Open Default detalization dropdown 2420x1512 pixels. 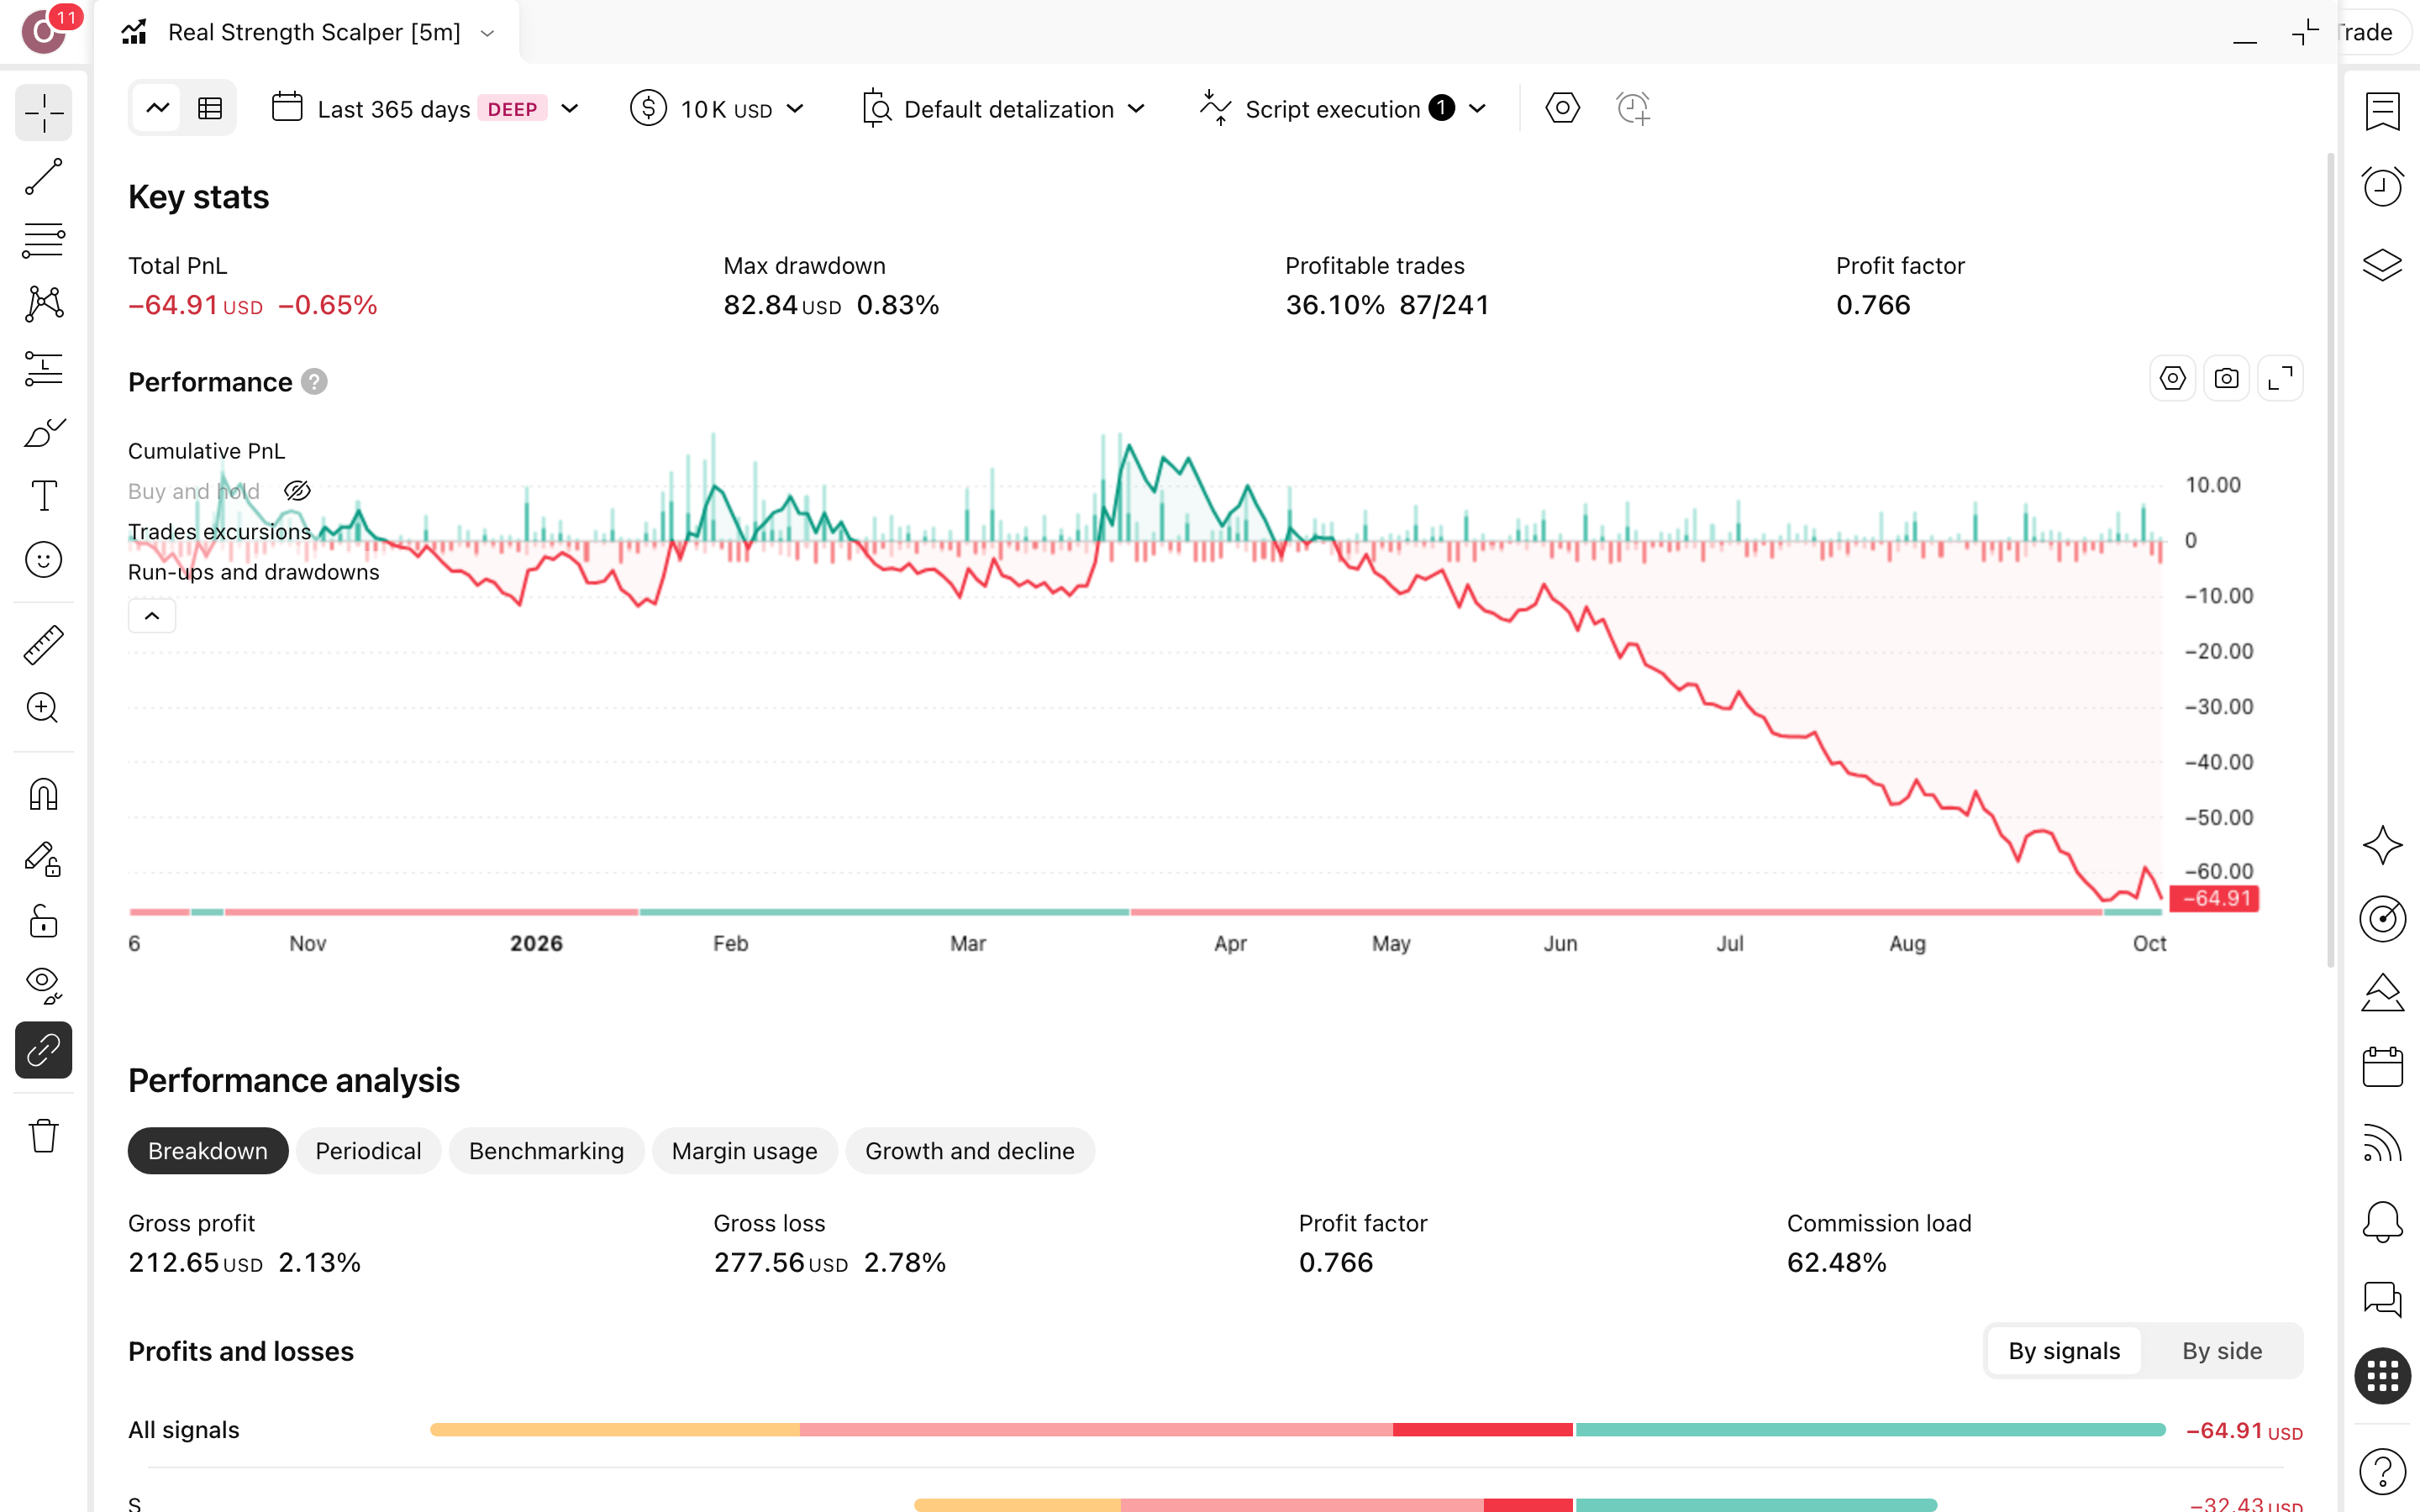1003,108
